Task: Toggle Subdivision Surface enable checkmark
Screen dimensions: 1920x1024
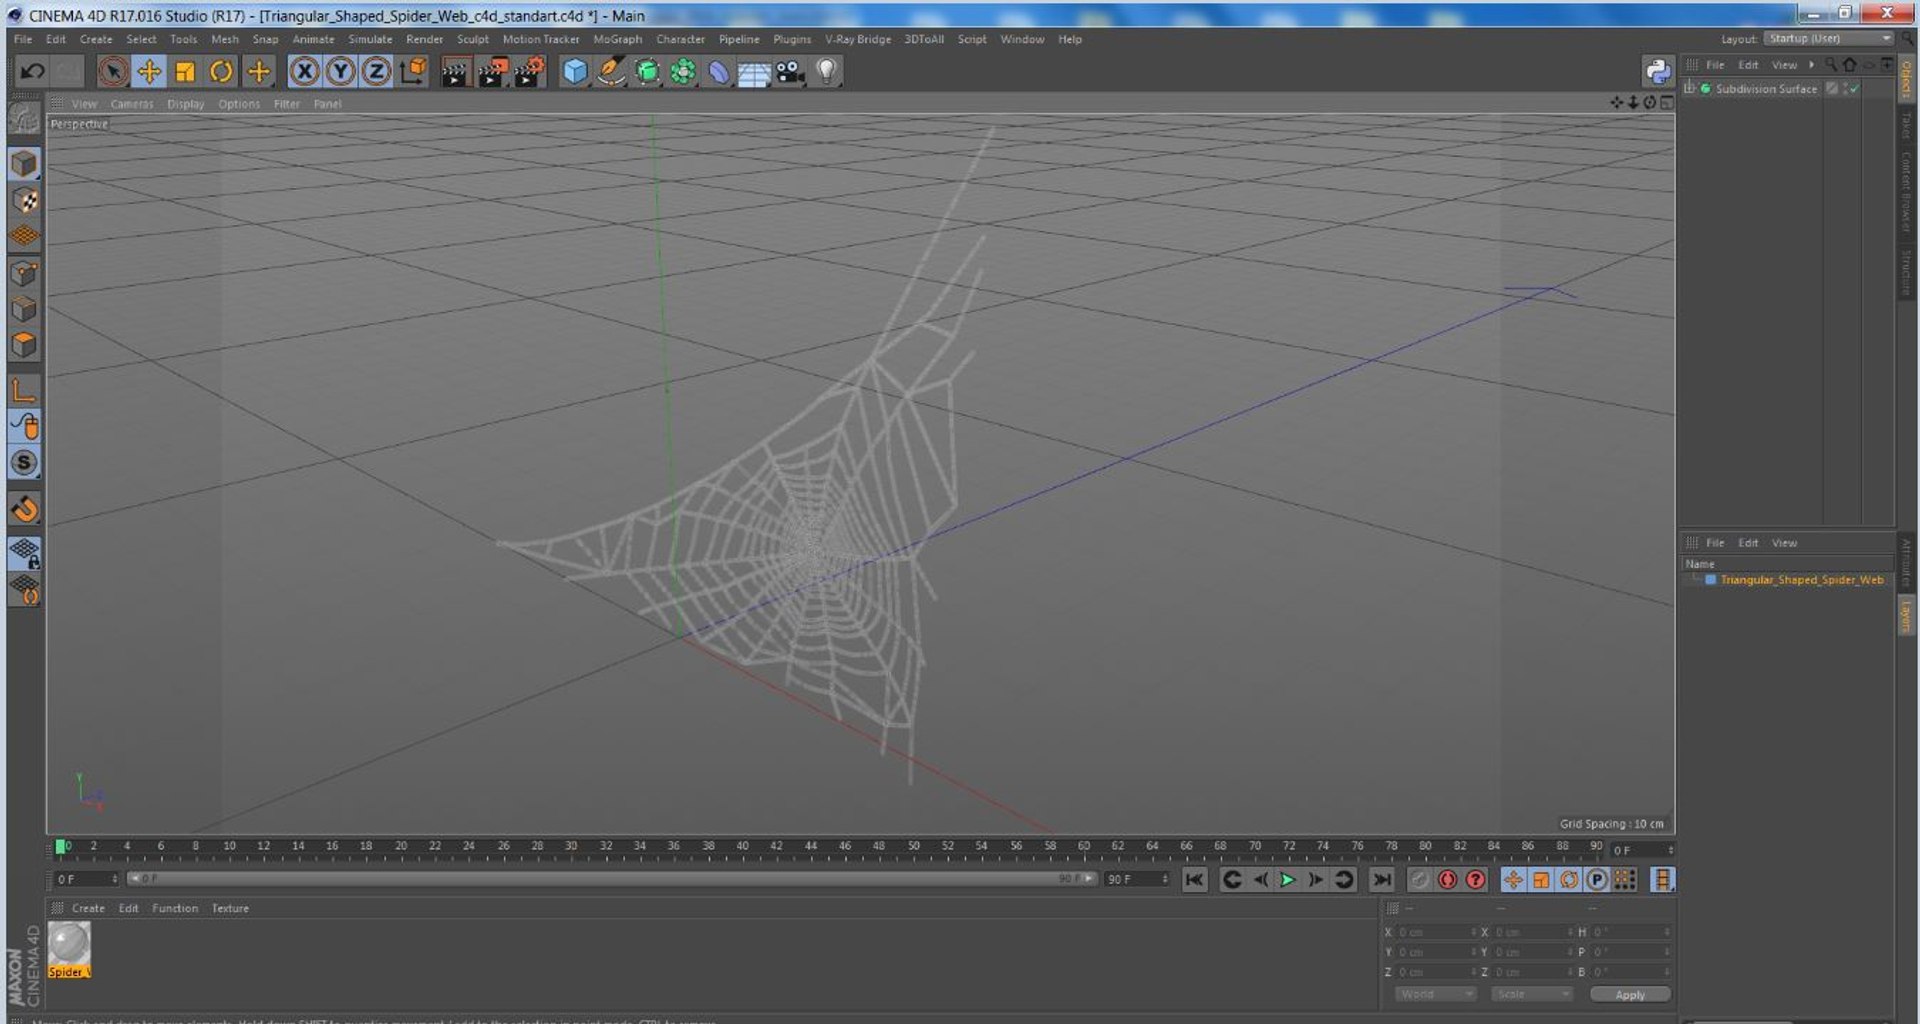Action: [x=1853, y=89]
